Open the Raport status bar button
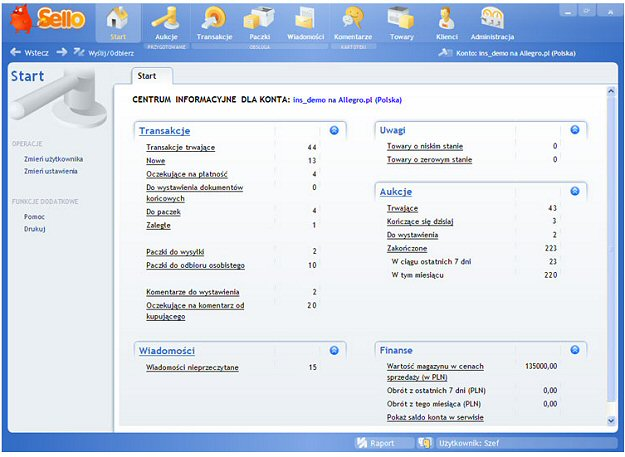The height and width of the screenshot is (457, 625). (x=375, y=442)
